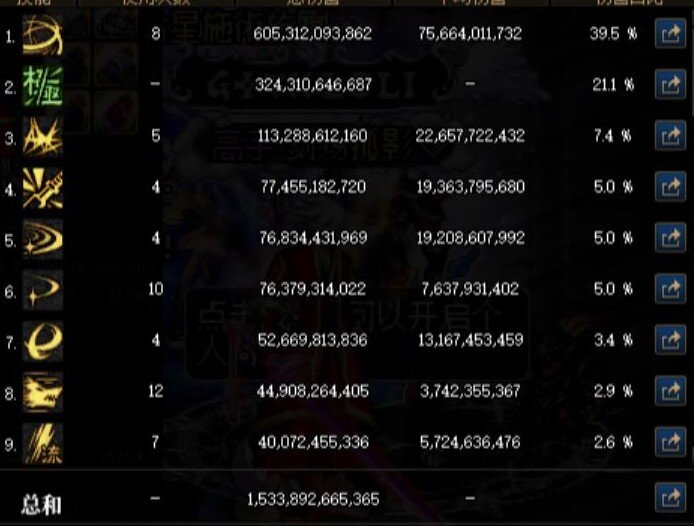The image size is (694, 526).
Task: Share the 39.5 % damage row
Action: click(668, 35)
